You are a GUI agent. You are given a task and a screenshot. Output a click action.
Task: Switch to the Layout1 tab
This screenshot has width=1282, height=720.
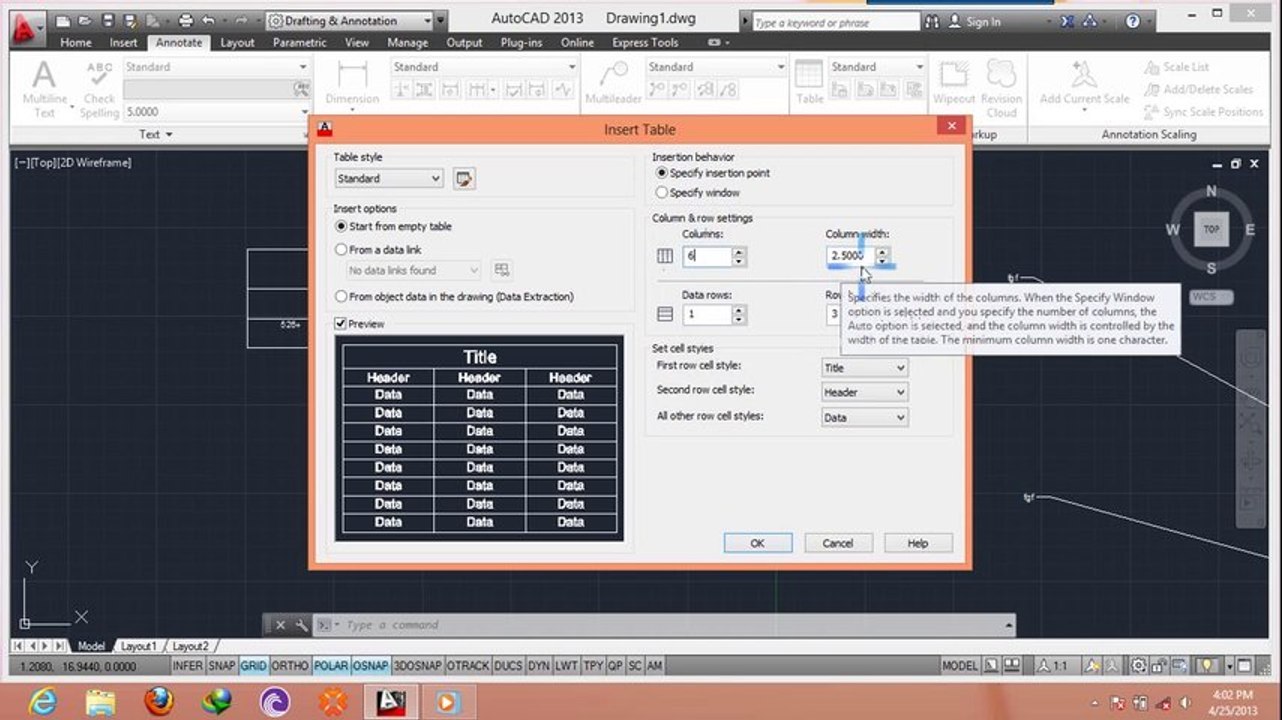point(139,647)
